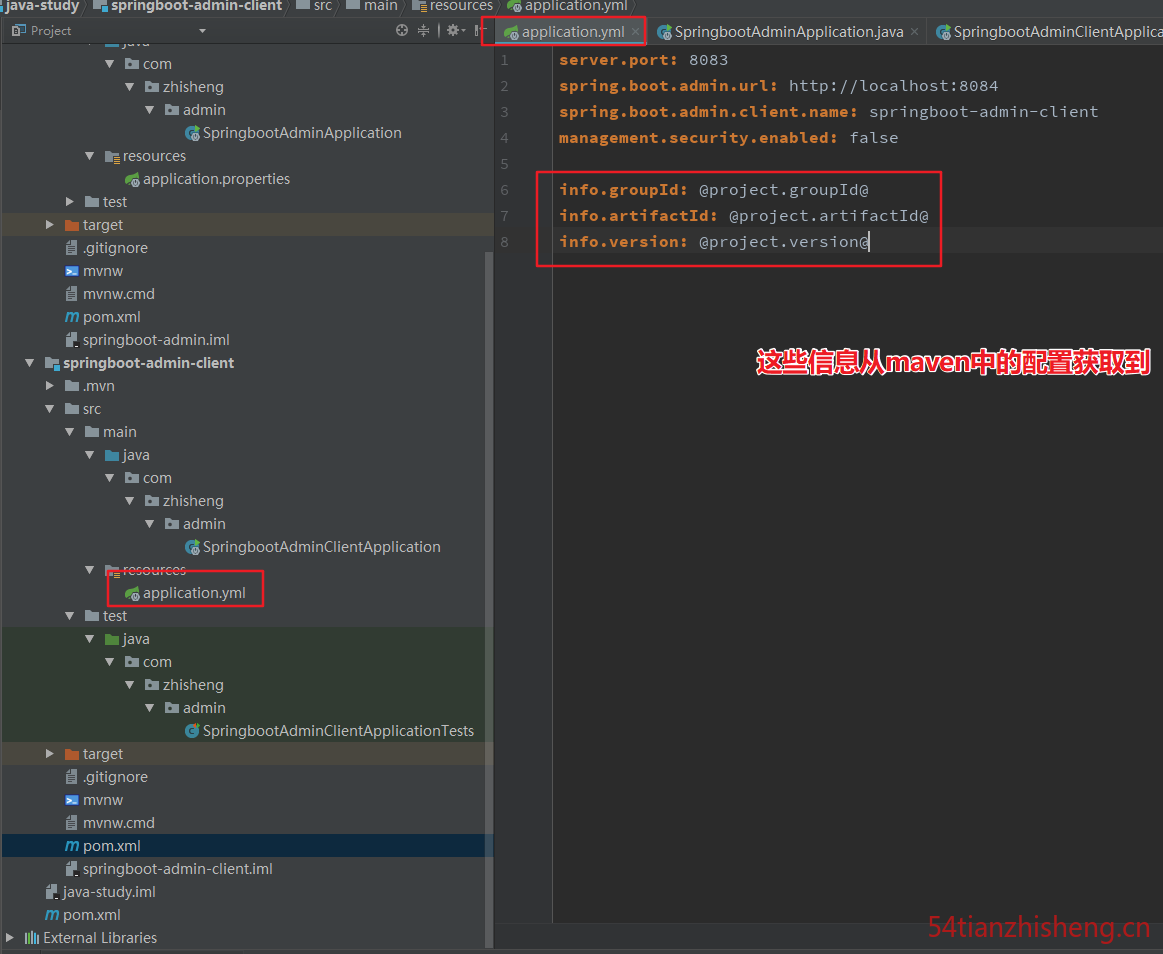1163x954 pixels.
Task: Place cursor on the info.artifactId line
Action: [x=744, y=216]
